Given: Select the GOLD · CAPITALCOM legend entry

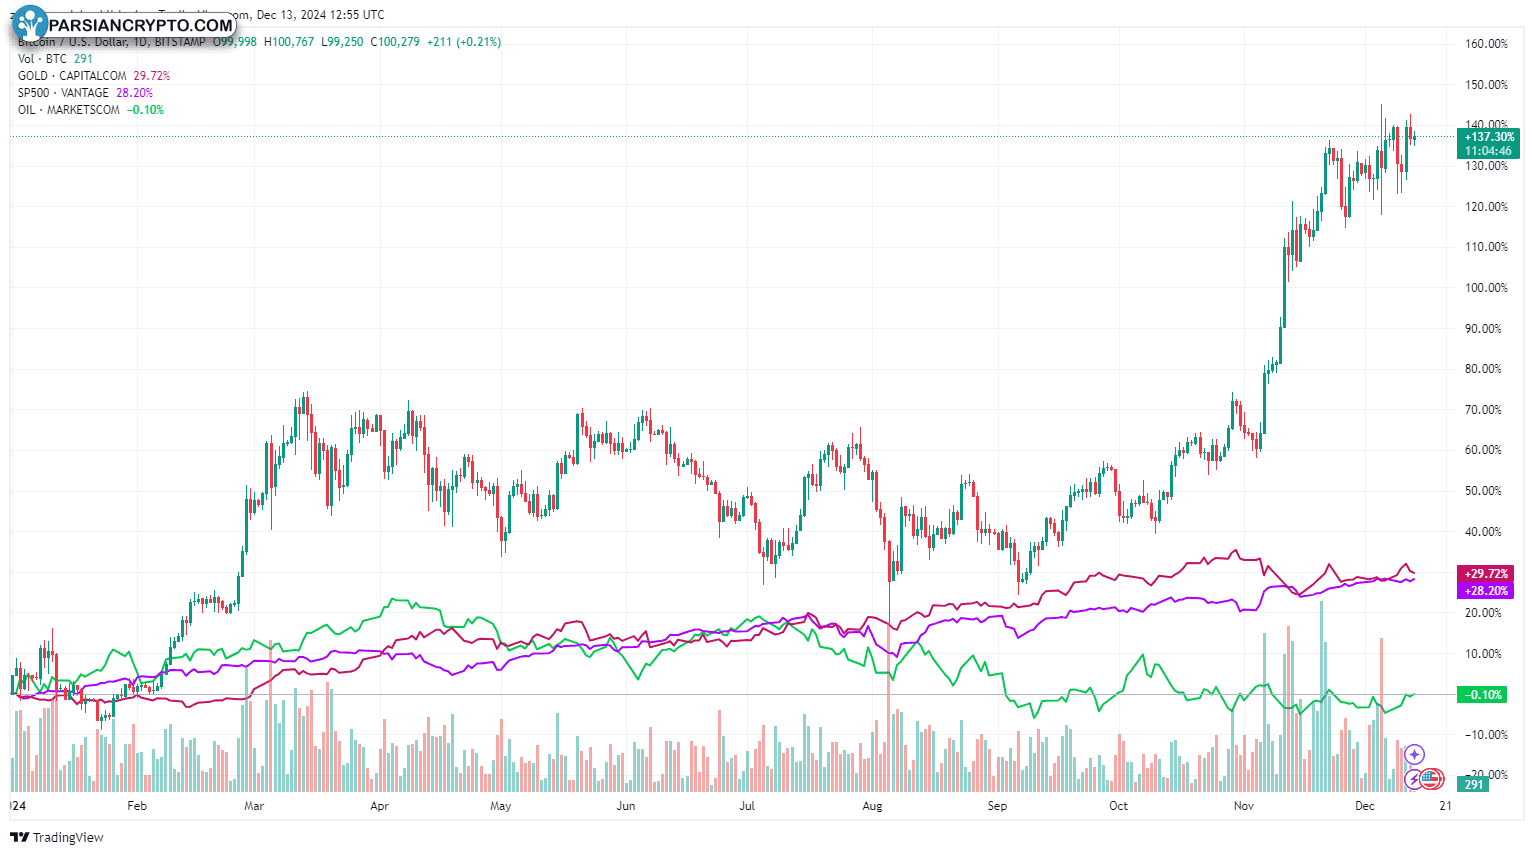Looking at the screenshot, I should (72, 76).
